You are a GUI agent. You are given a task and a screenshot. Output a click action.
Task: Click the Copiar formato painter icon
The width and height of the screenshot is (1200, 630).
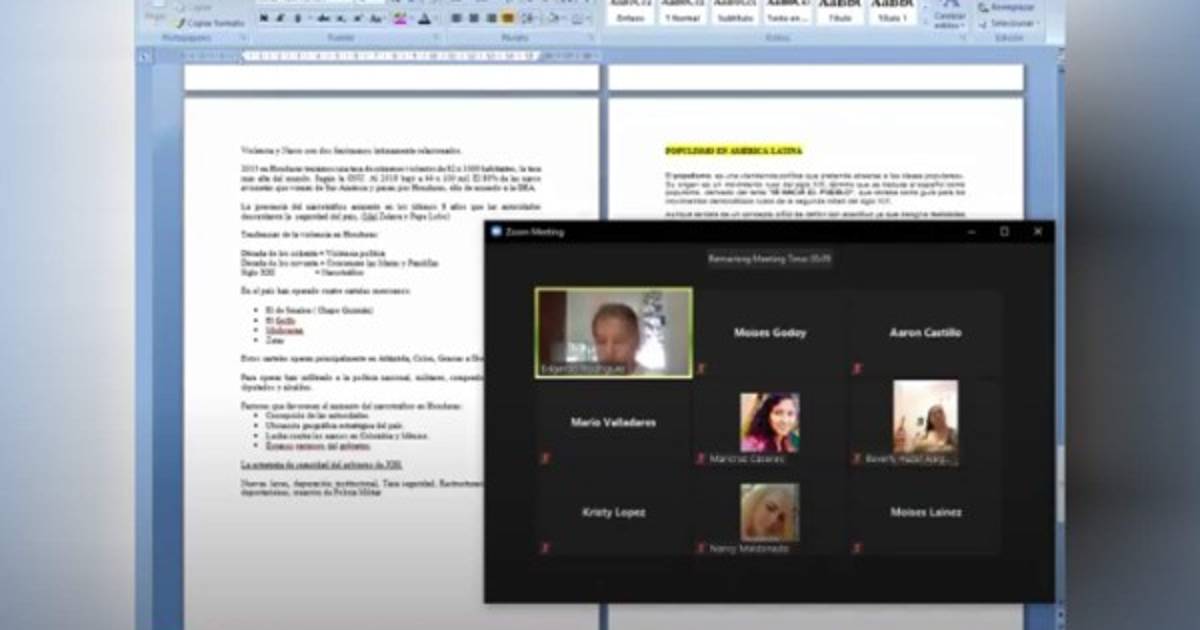[180, 22]
